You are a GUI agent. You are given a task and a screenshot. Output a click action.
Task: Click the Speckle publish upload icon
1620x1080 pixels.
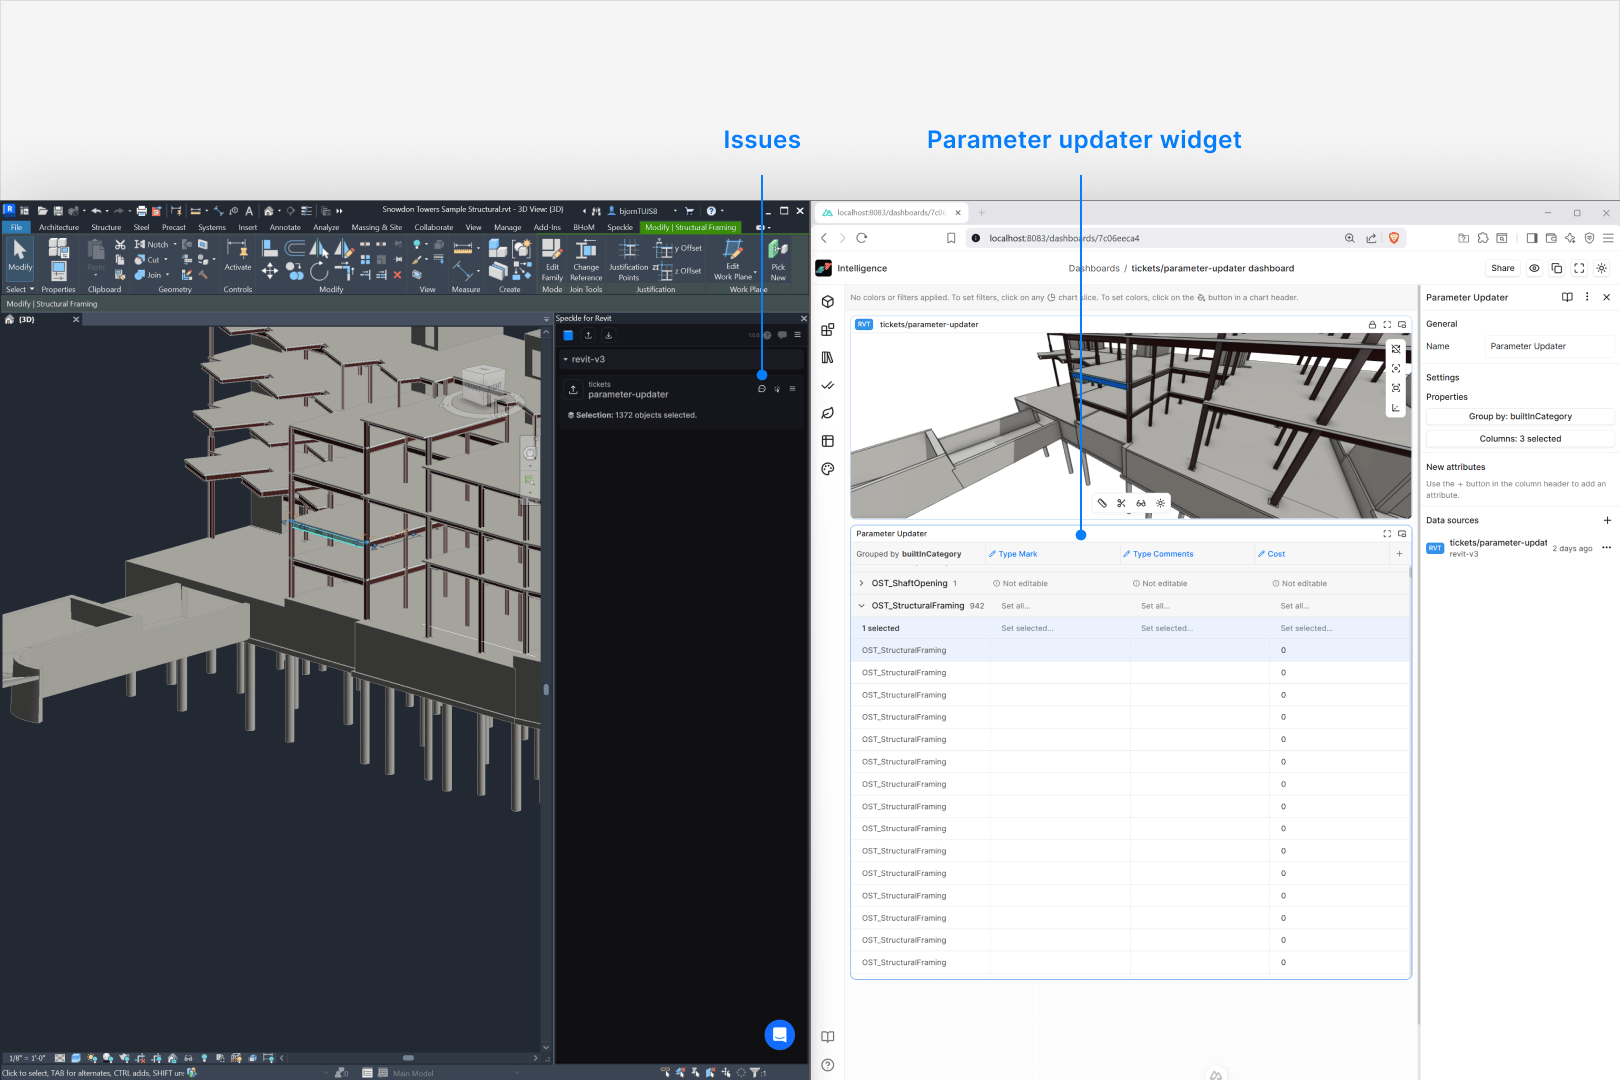click(588, 335)
